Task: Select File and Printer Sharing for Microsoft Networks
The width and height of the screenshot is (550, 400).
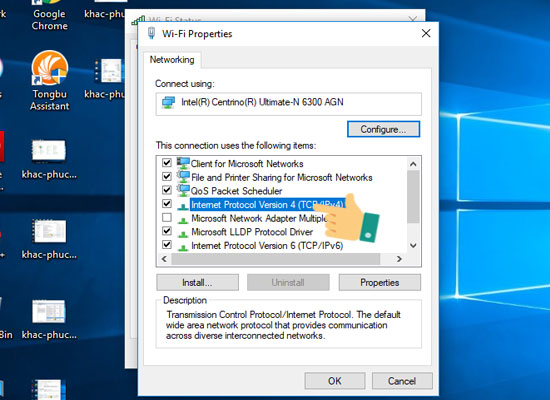Action: click(x=282, y=178)
